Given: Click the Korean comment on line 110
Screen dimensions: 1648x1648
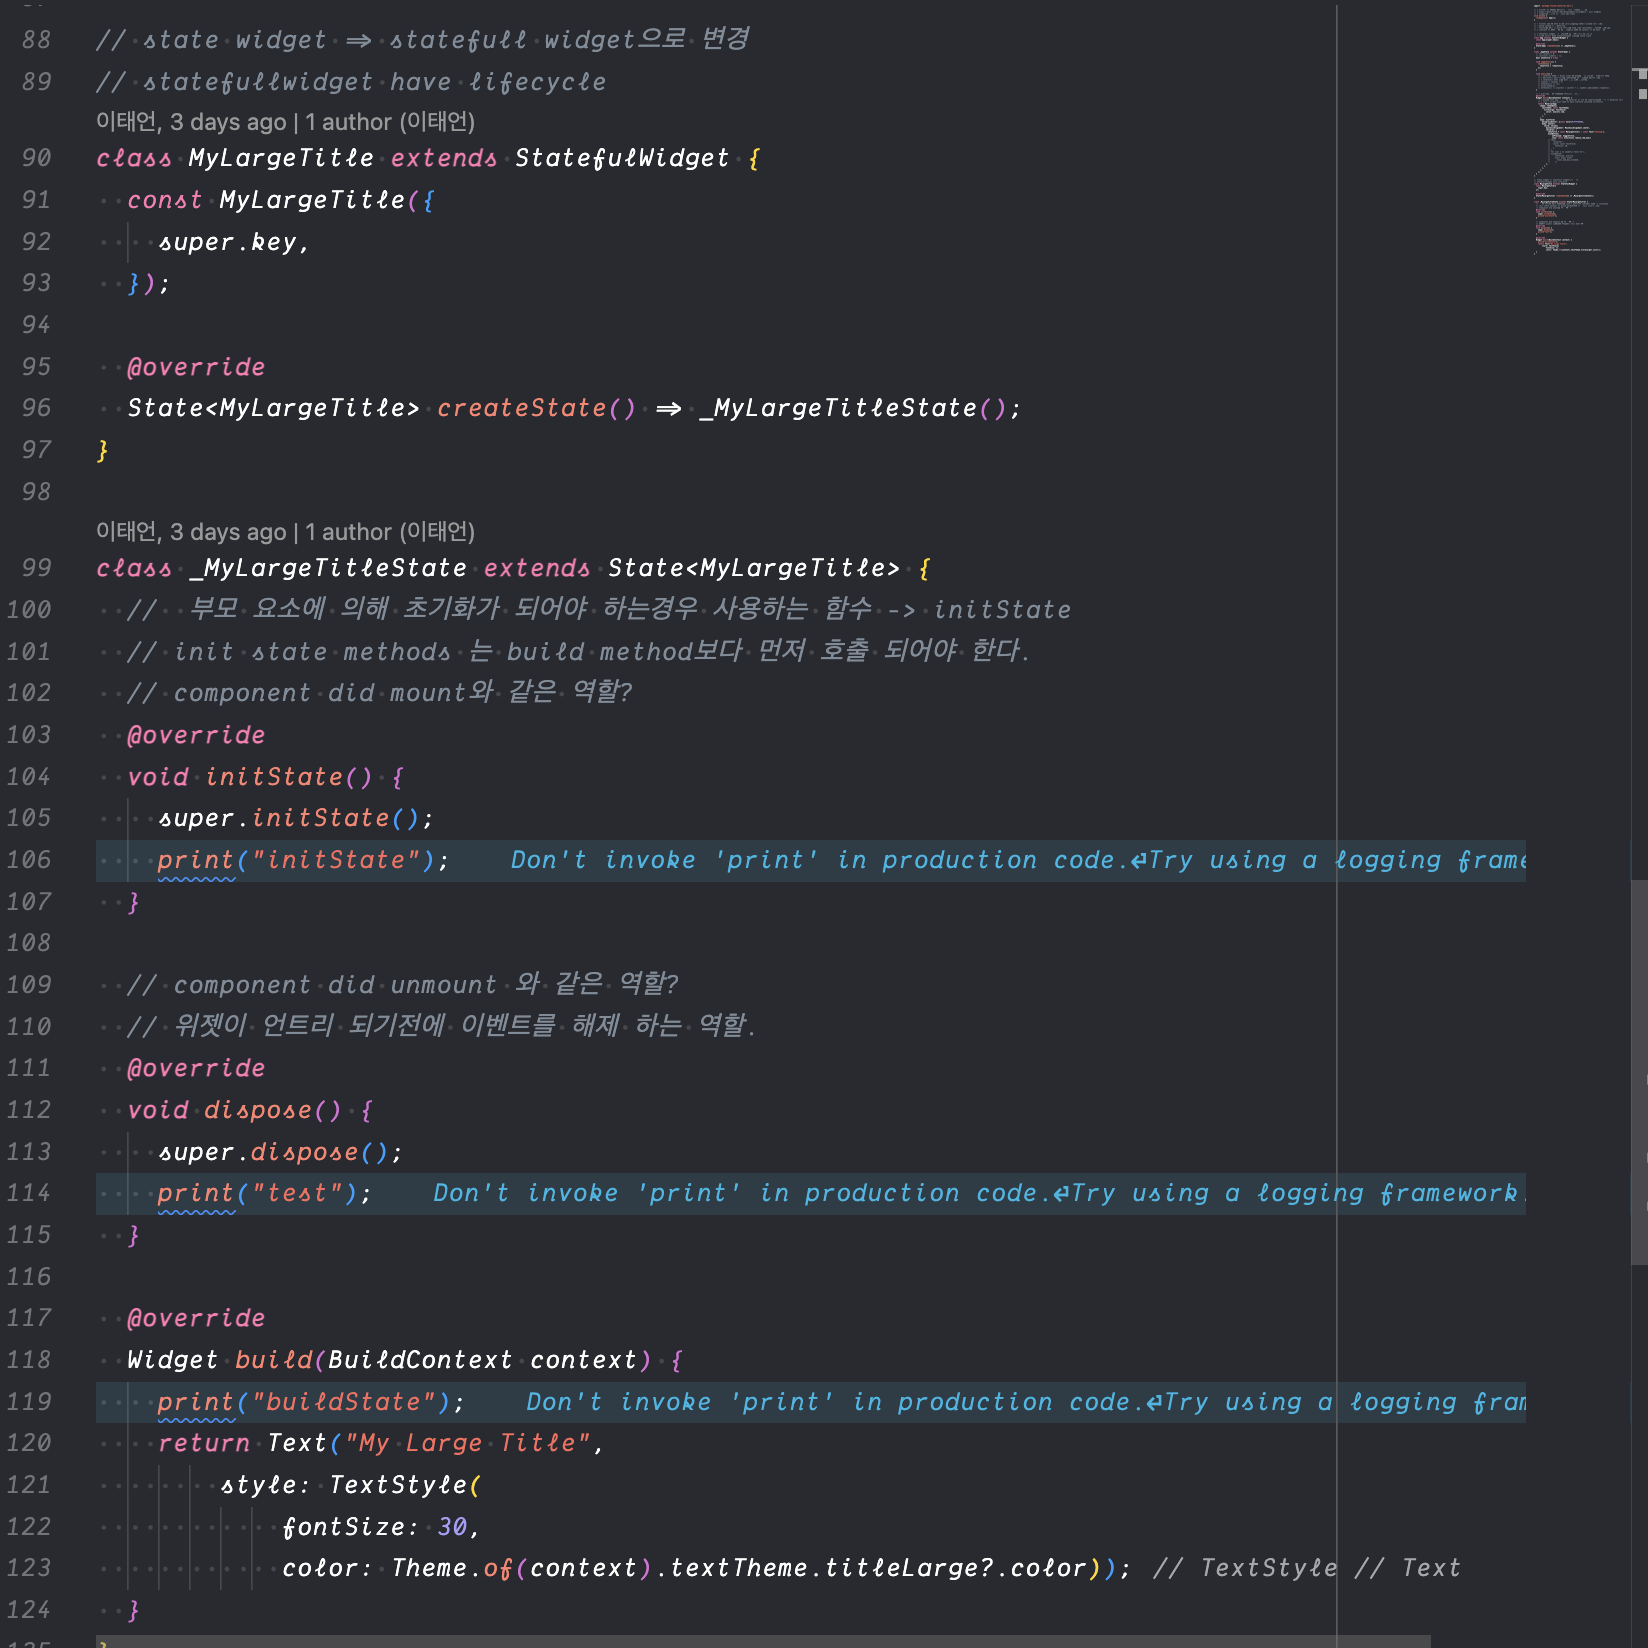Looking at the screenshot, I should click(x=441, y=1026).
